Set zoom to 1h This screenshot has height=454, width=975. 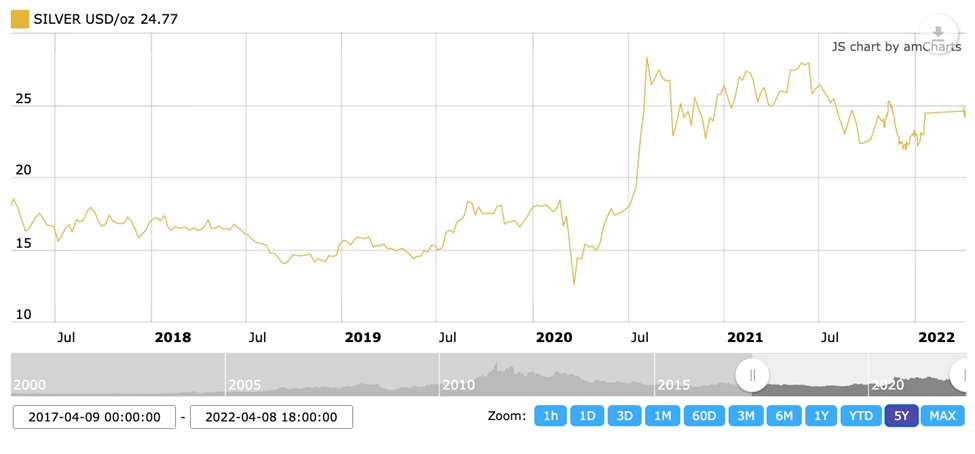[x=550, y=416]
